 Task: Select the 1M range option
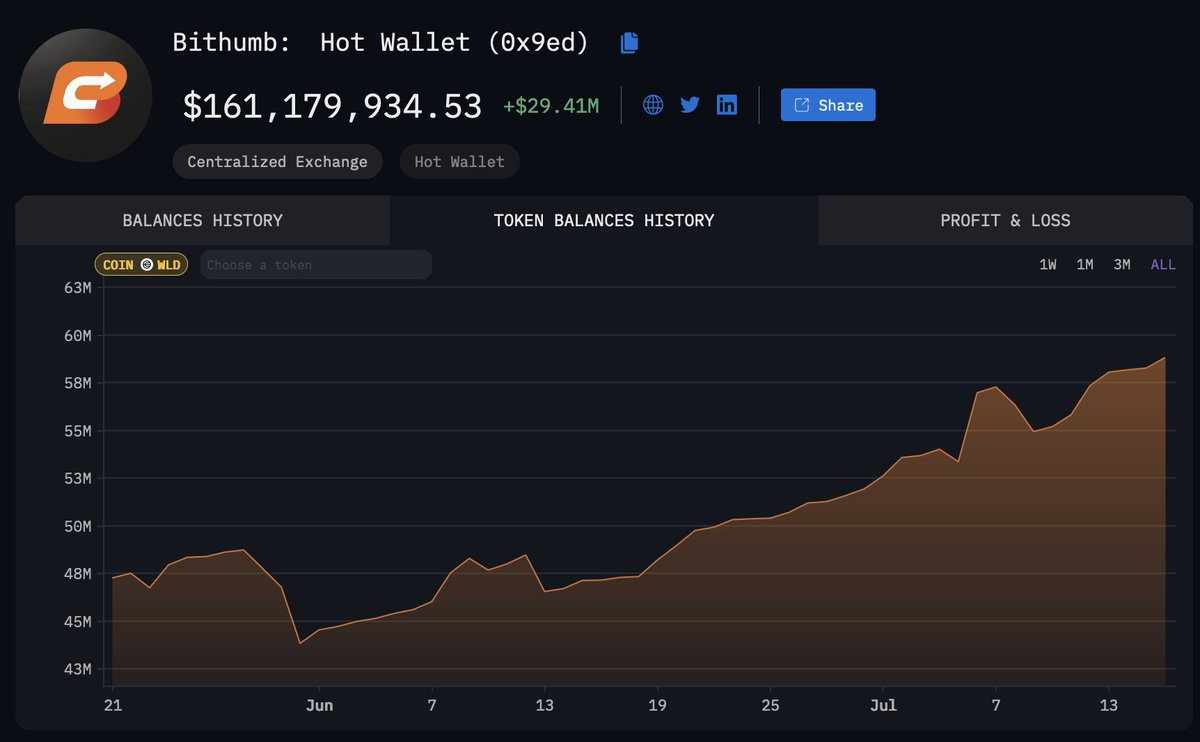point(1085,264)
